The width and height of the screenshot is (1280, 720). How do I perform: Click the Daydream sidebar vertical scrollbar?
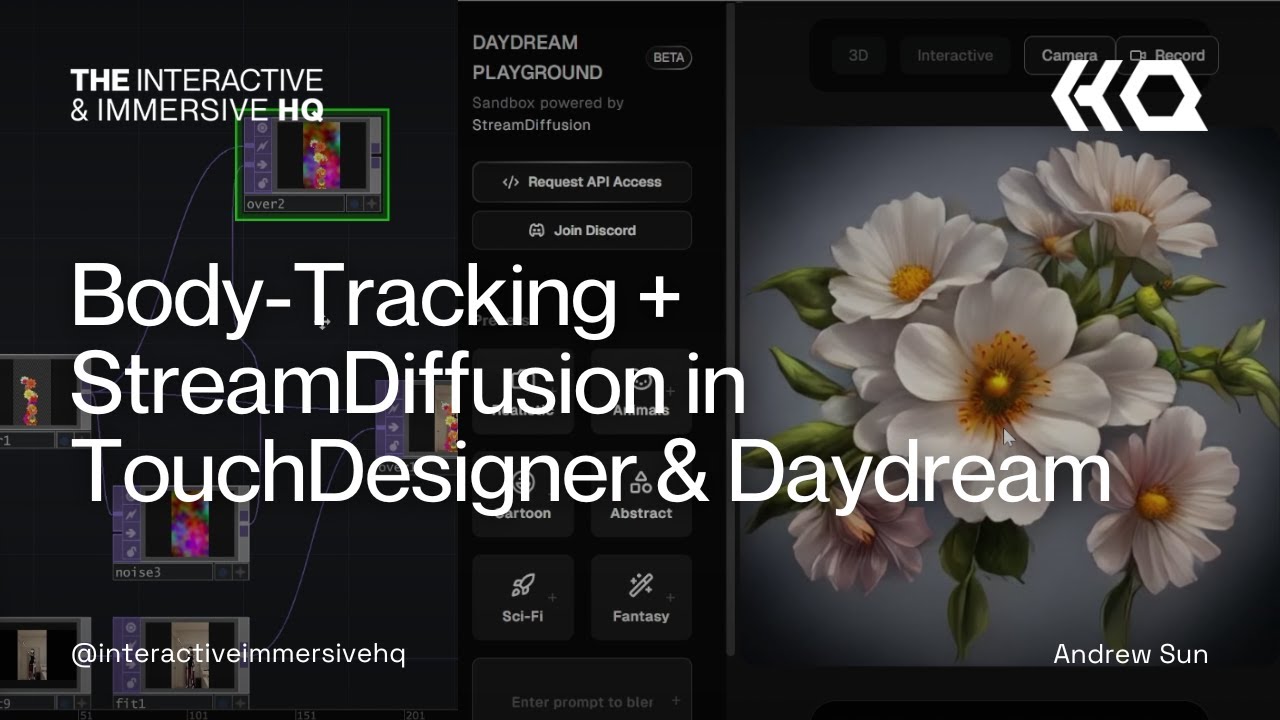[x=731, y=330]
